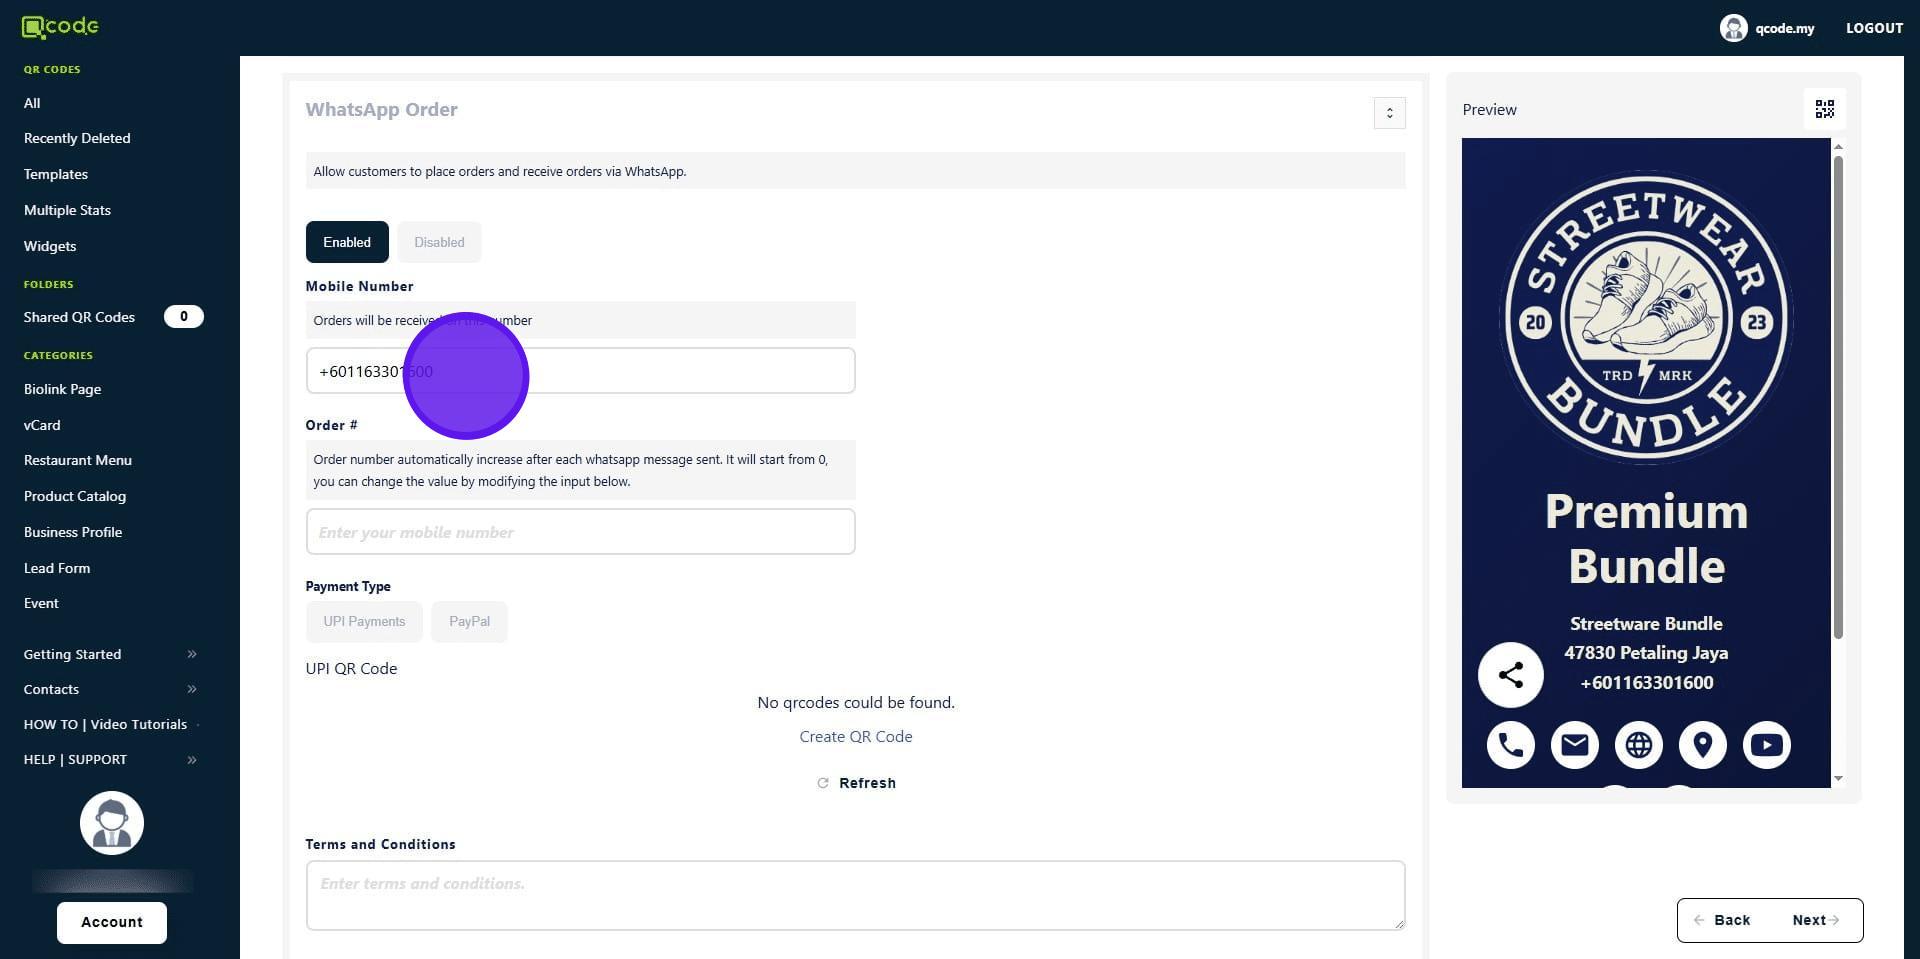Click the preview panel scrollbar
Viewport: 1920px width, 959px height.
coord(1838,397)
